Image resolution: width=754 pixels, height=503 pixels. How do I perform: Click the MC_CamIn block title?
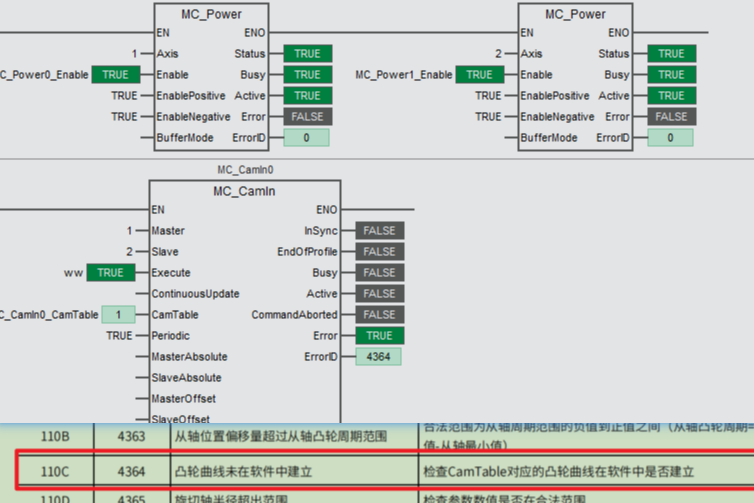[x=244, y=191]
